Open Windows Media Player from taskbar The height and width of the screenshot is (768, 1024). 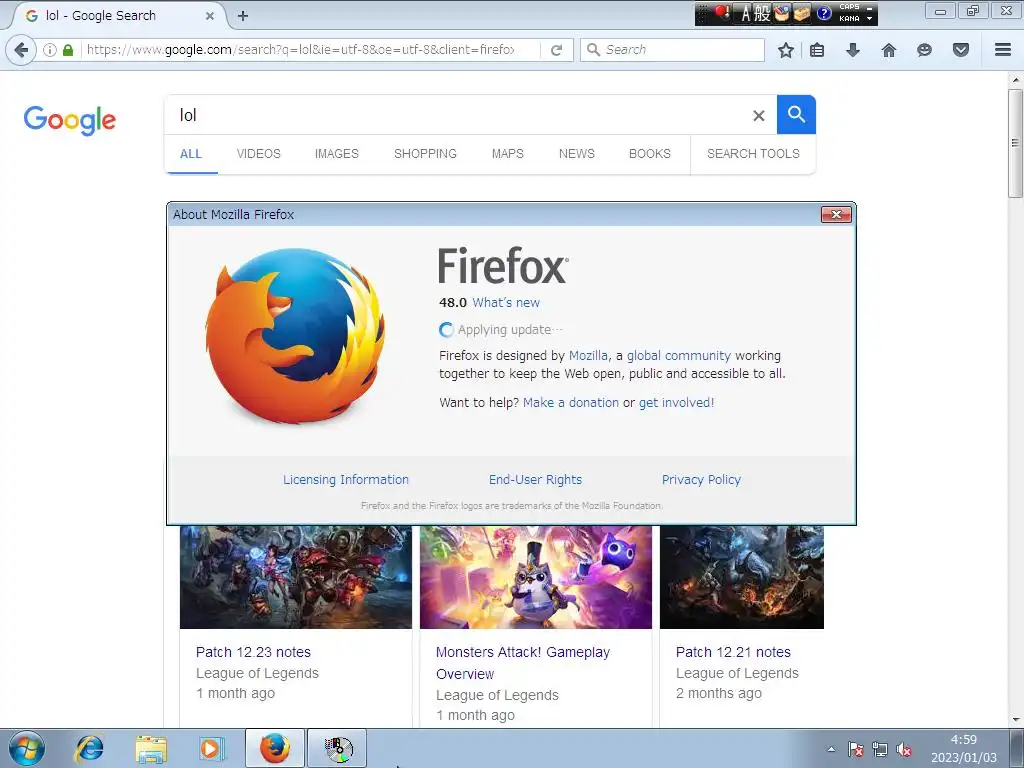tap(212, 749)
